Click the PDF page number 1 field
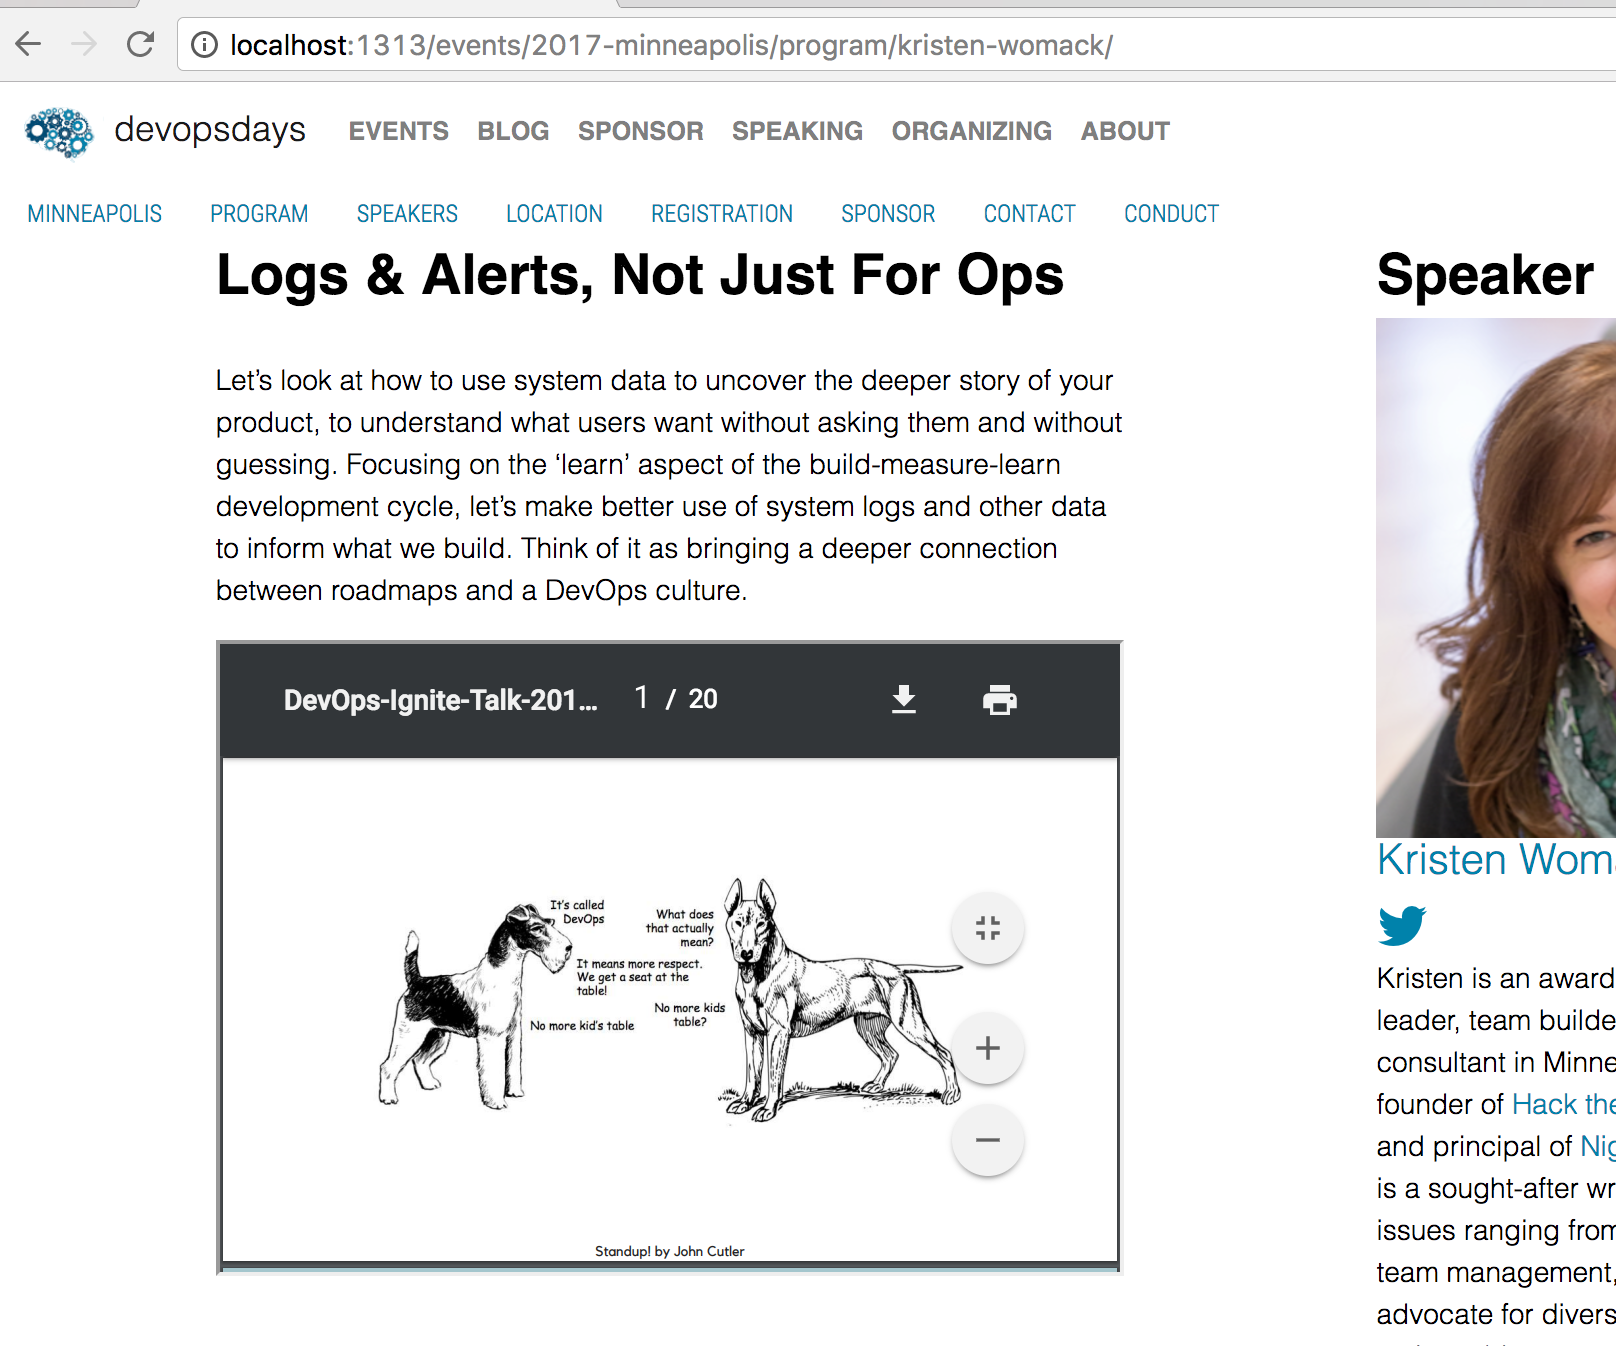The height and width of the screenshot is (1346, 1616). (x=642, y=698)
